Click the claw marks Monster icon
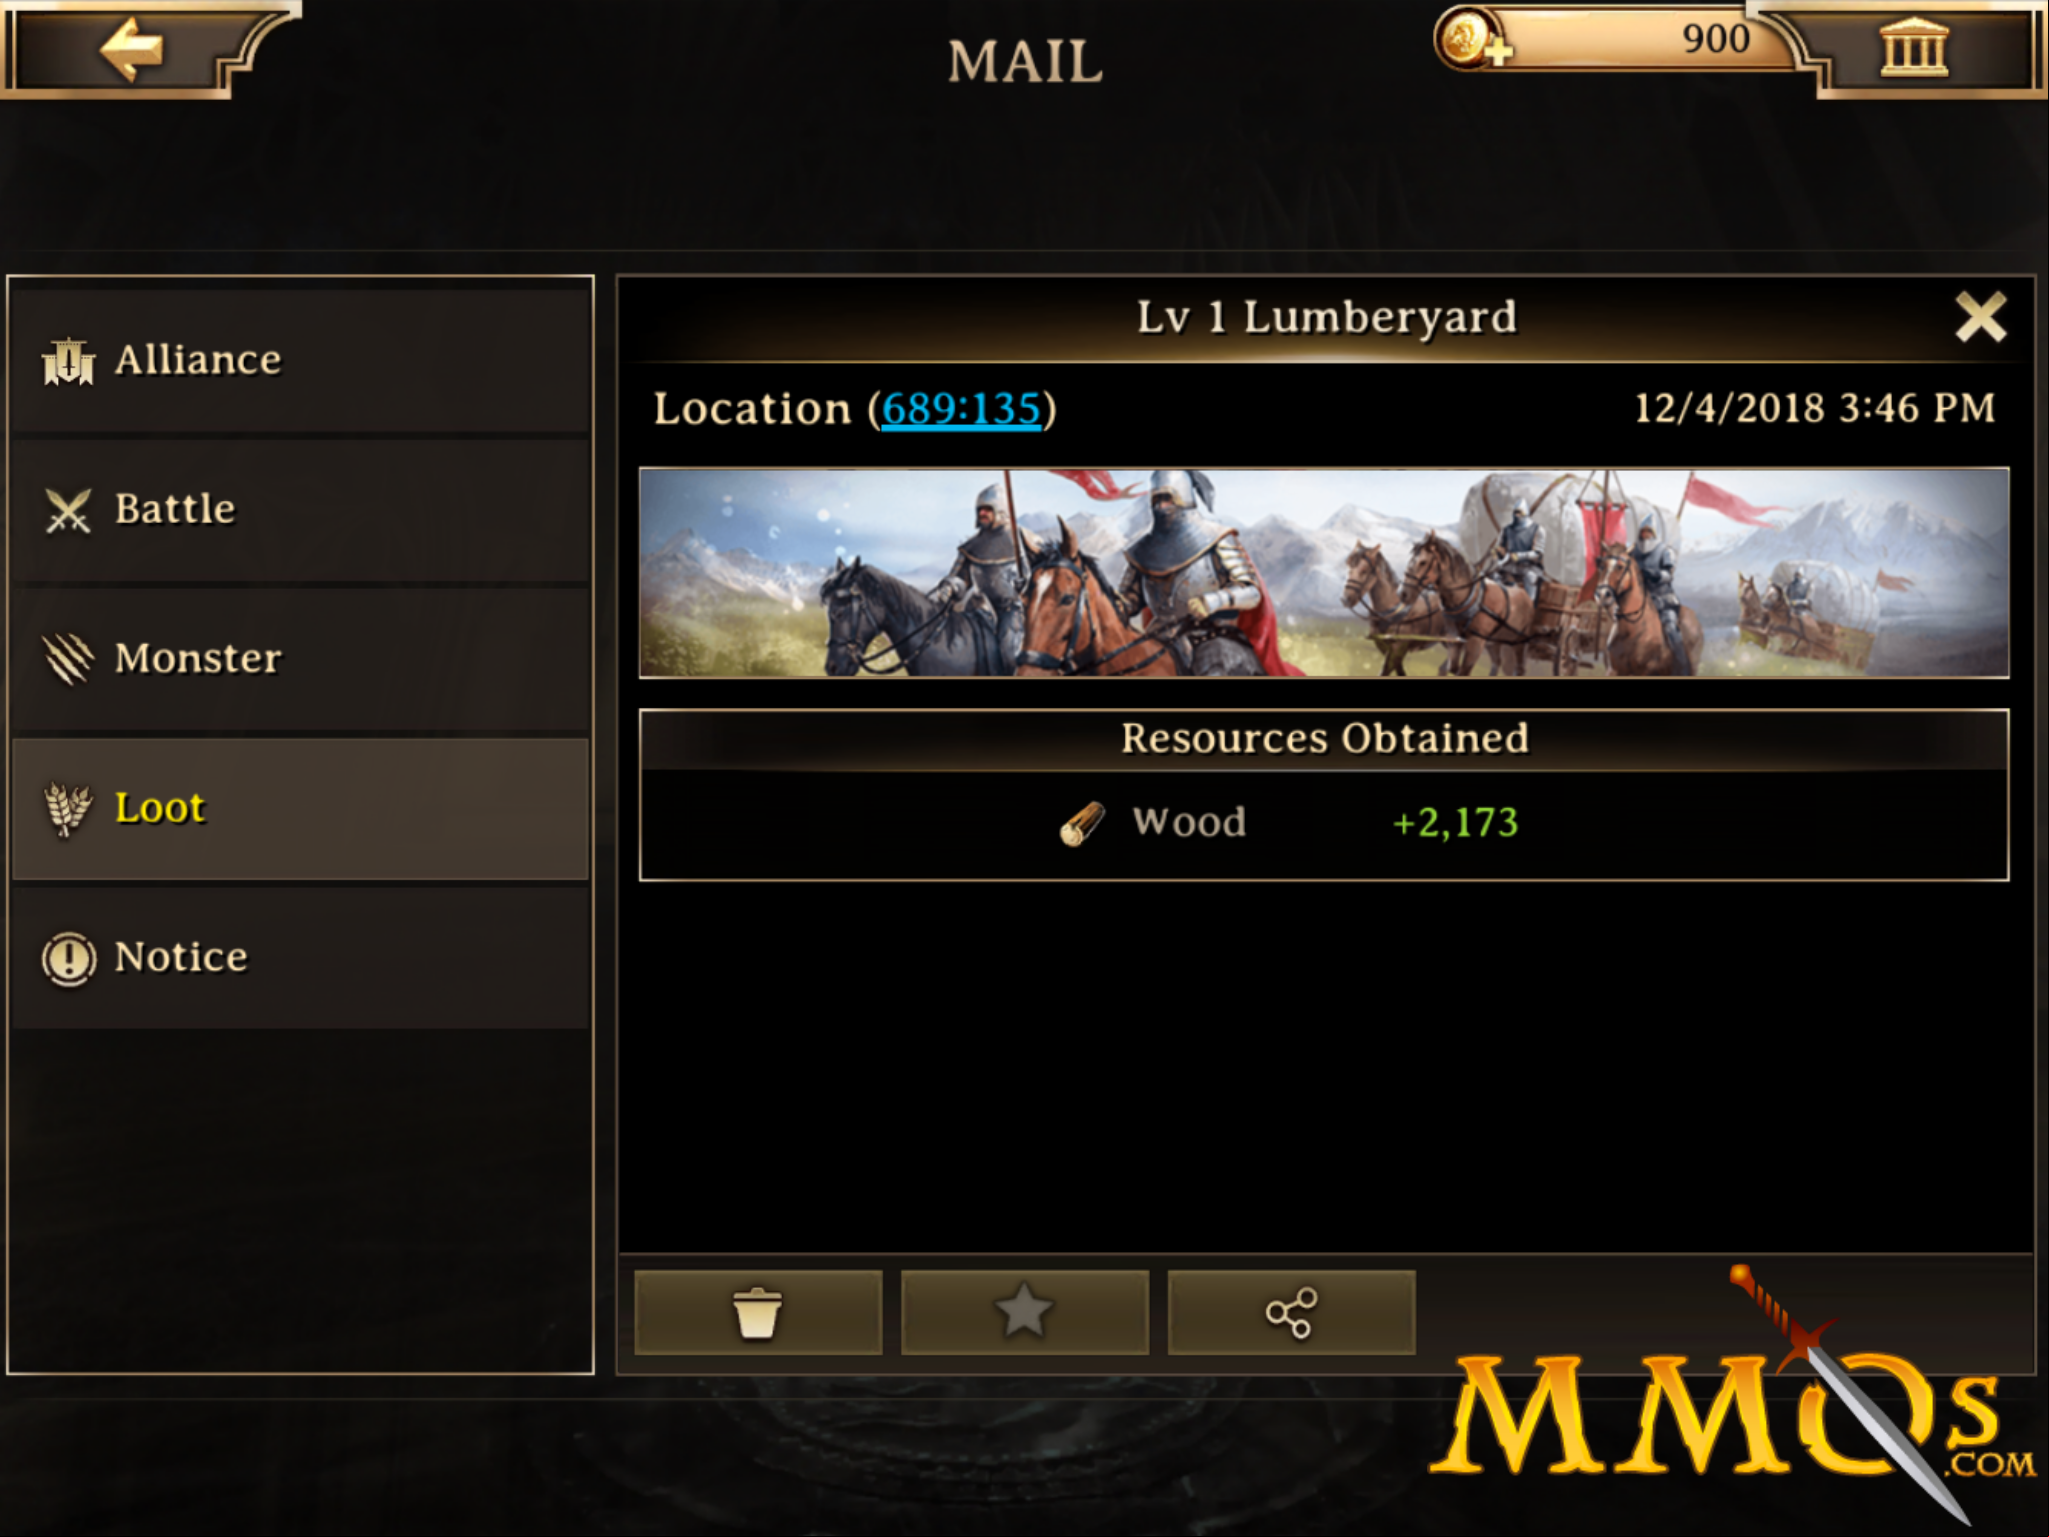 tap(68, 659)
